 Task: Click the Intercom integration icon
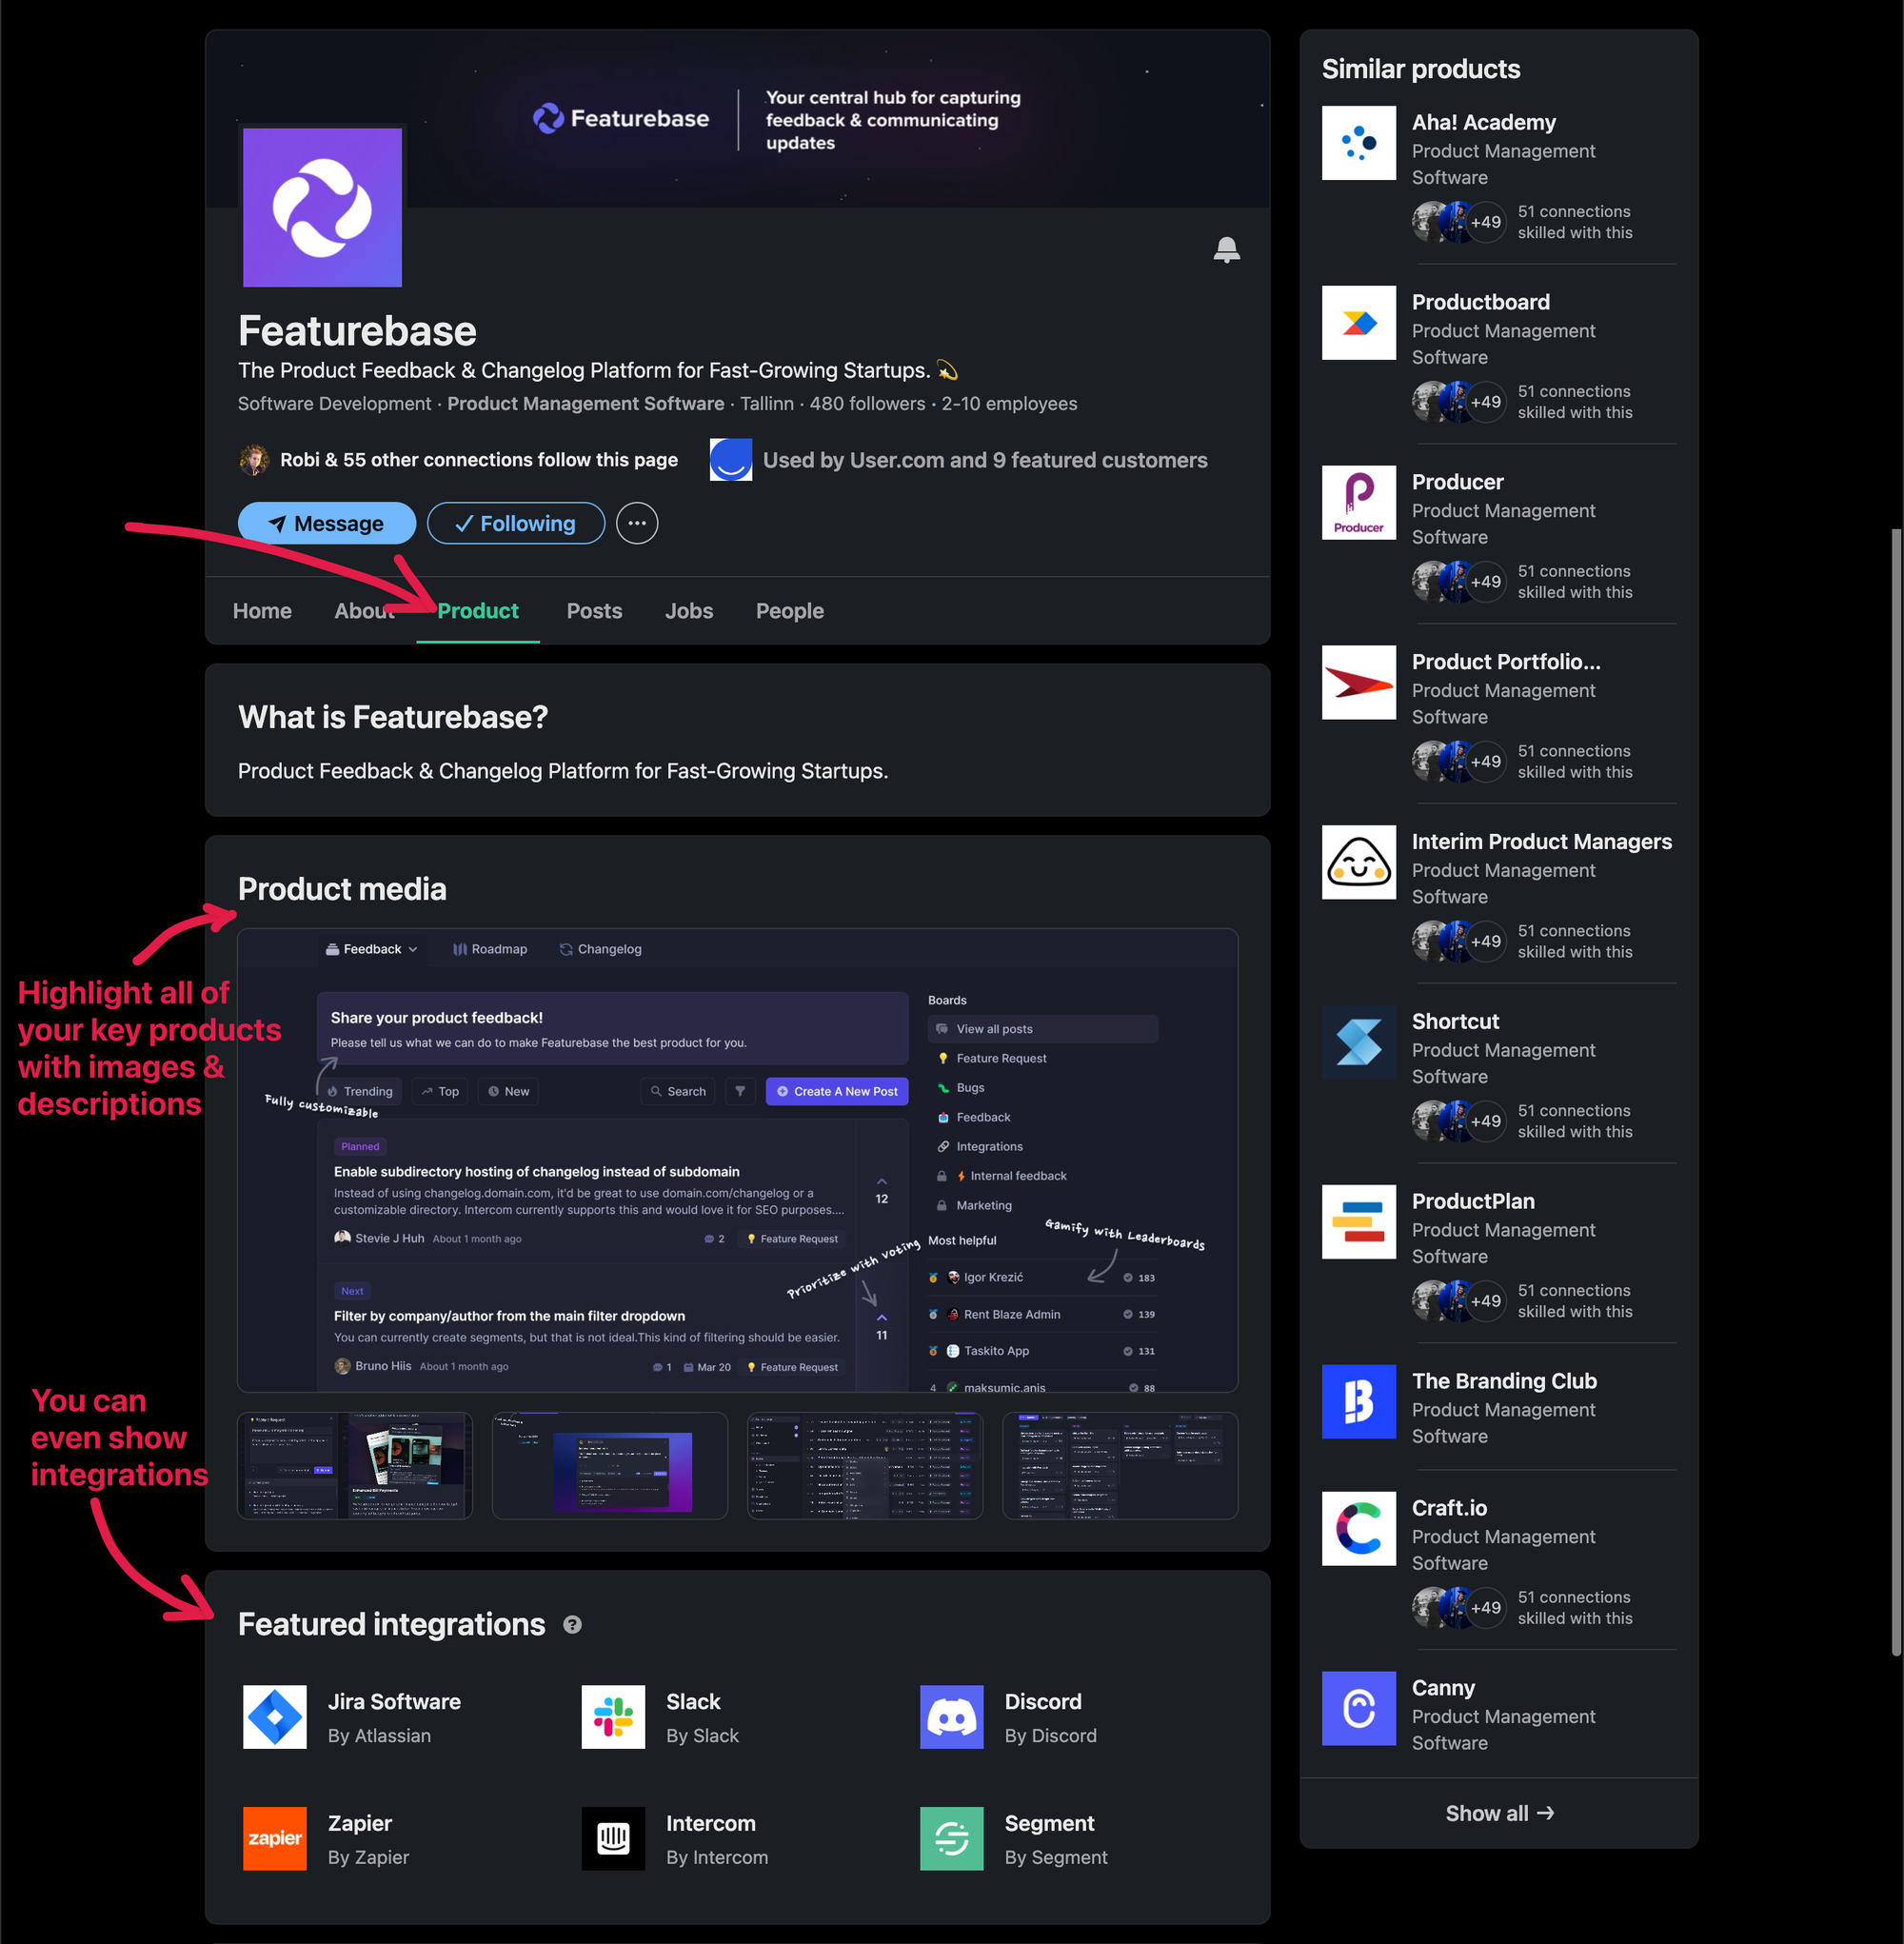pos(613,1839)
